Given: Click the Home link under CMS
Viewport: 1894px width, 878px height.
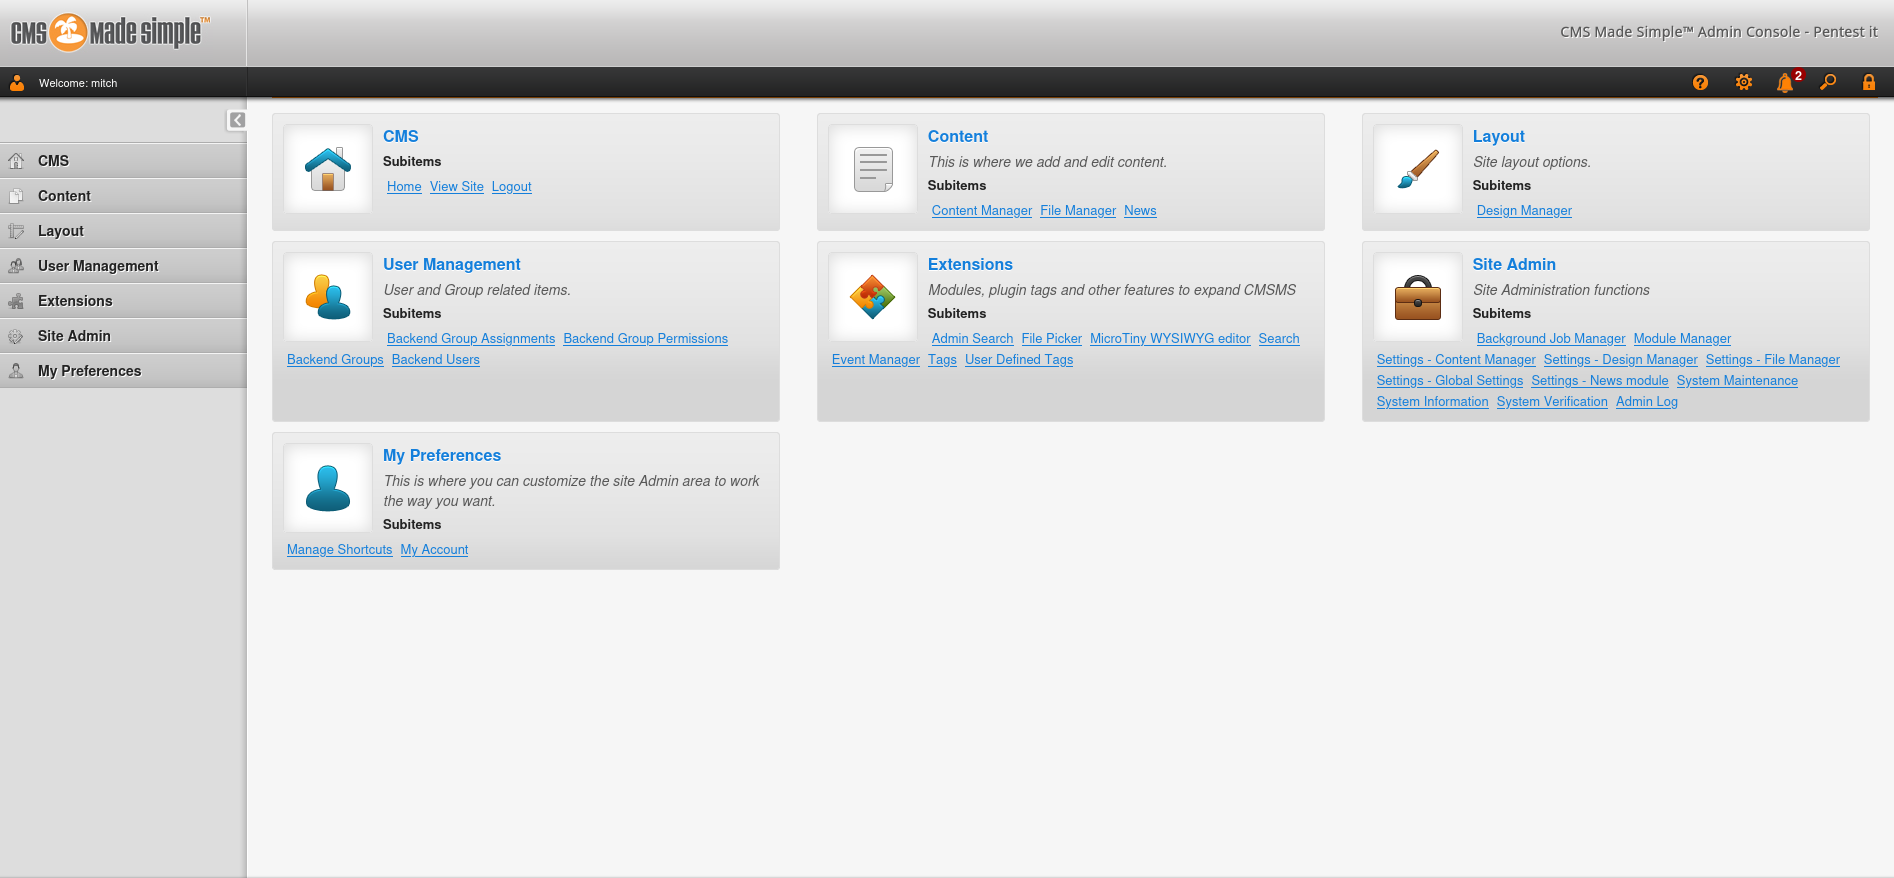Looking at the screenshot, I should (404, 187).
